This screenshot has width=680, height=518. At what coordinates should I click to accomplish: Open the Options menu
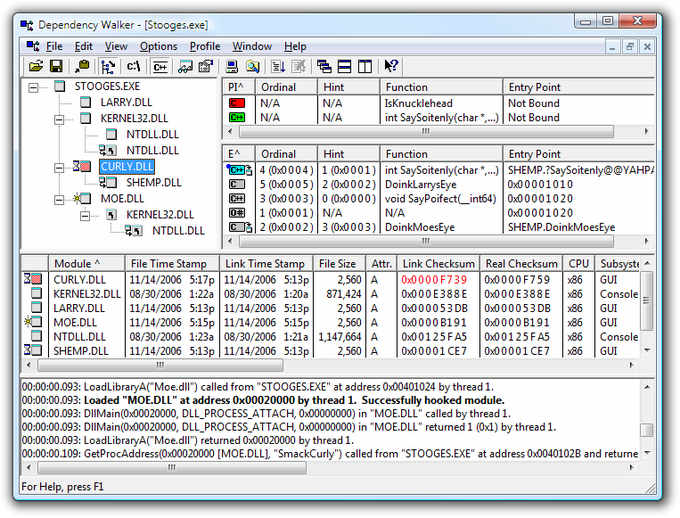pos(158,46)
